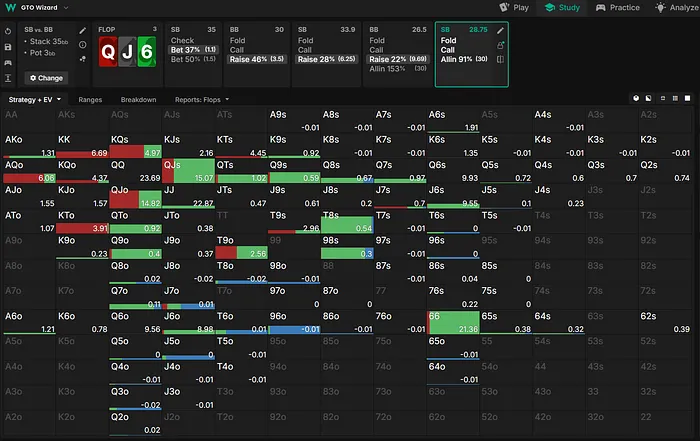Click the game controller icon in left sidebar

(9, 61)
